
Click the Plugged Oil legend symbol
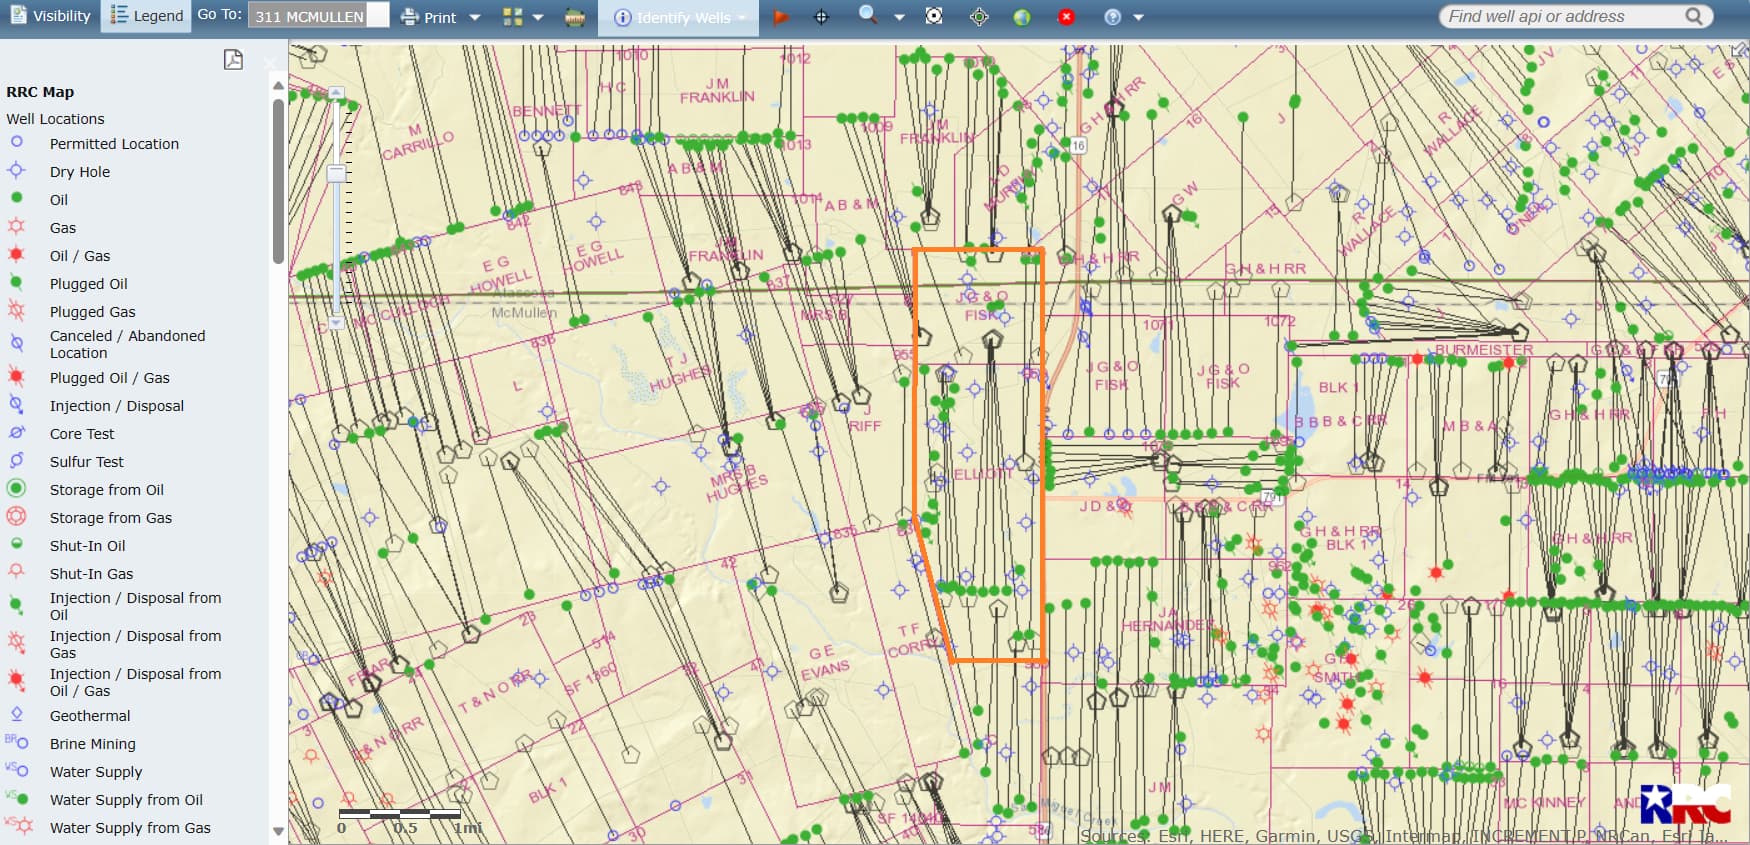pyautogui.click(x=16, y=283)
